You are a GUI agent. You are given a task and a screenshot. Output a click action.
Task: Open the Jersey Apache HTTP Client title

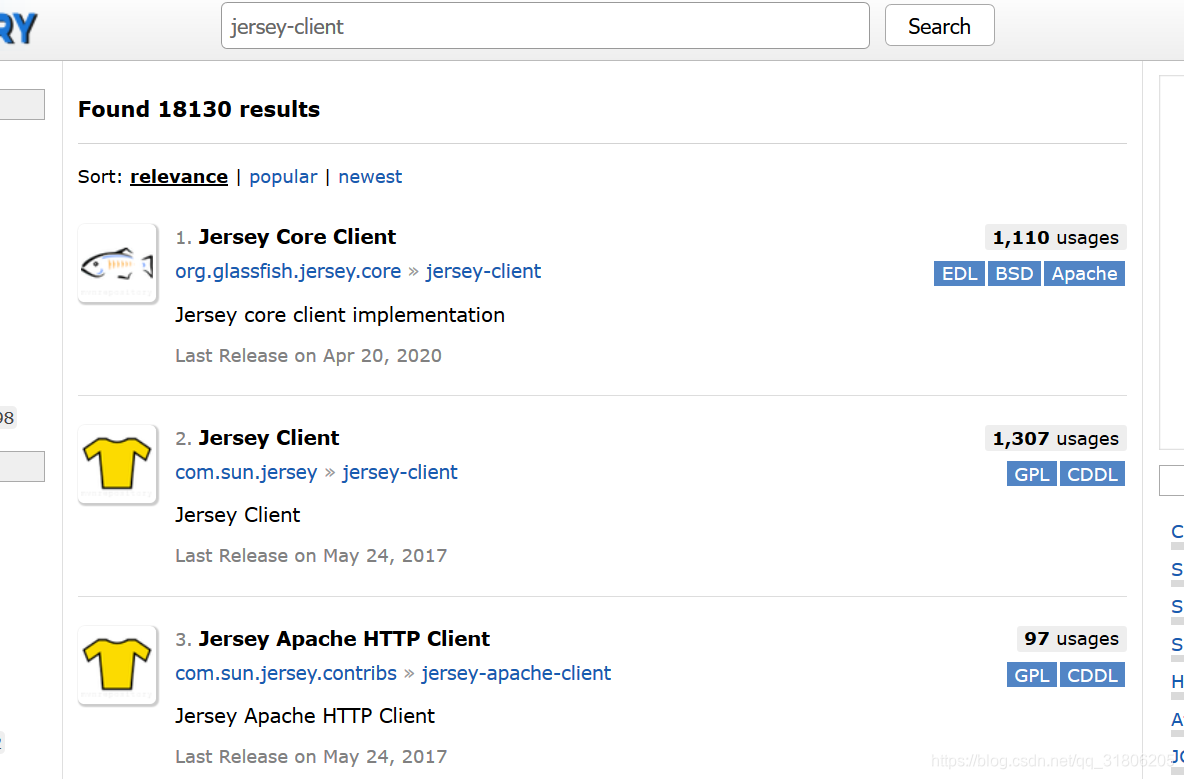344,639
